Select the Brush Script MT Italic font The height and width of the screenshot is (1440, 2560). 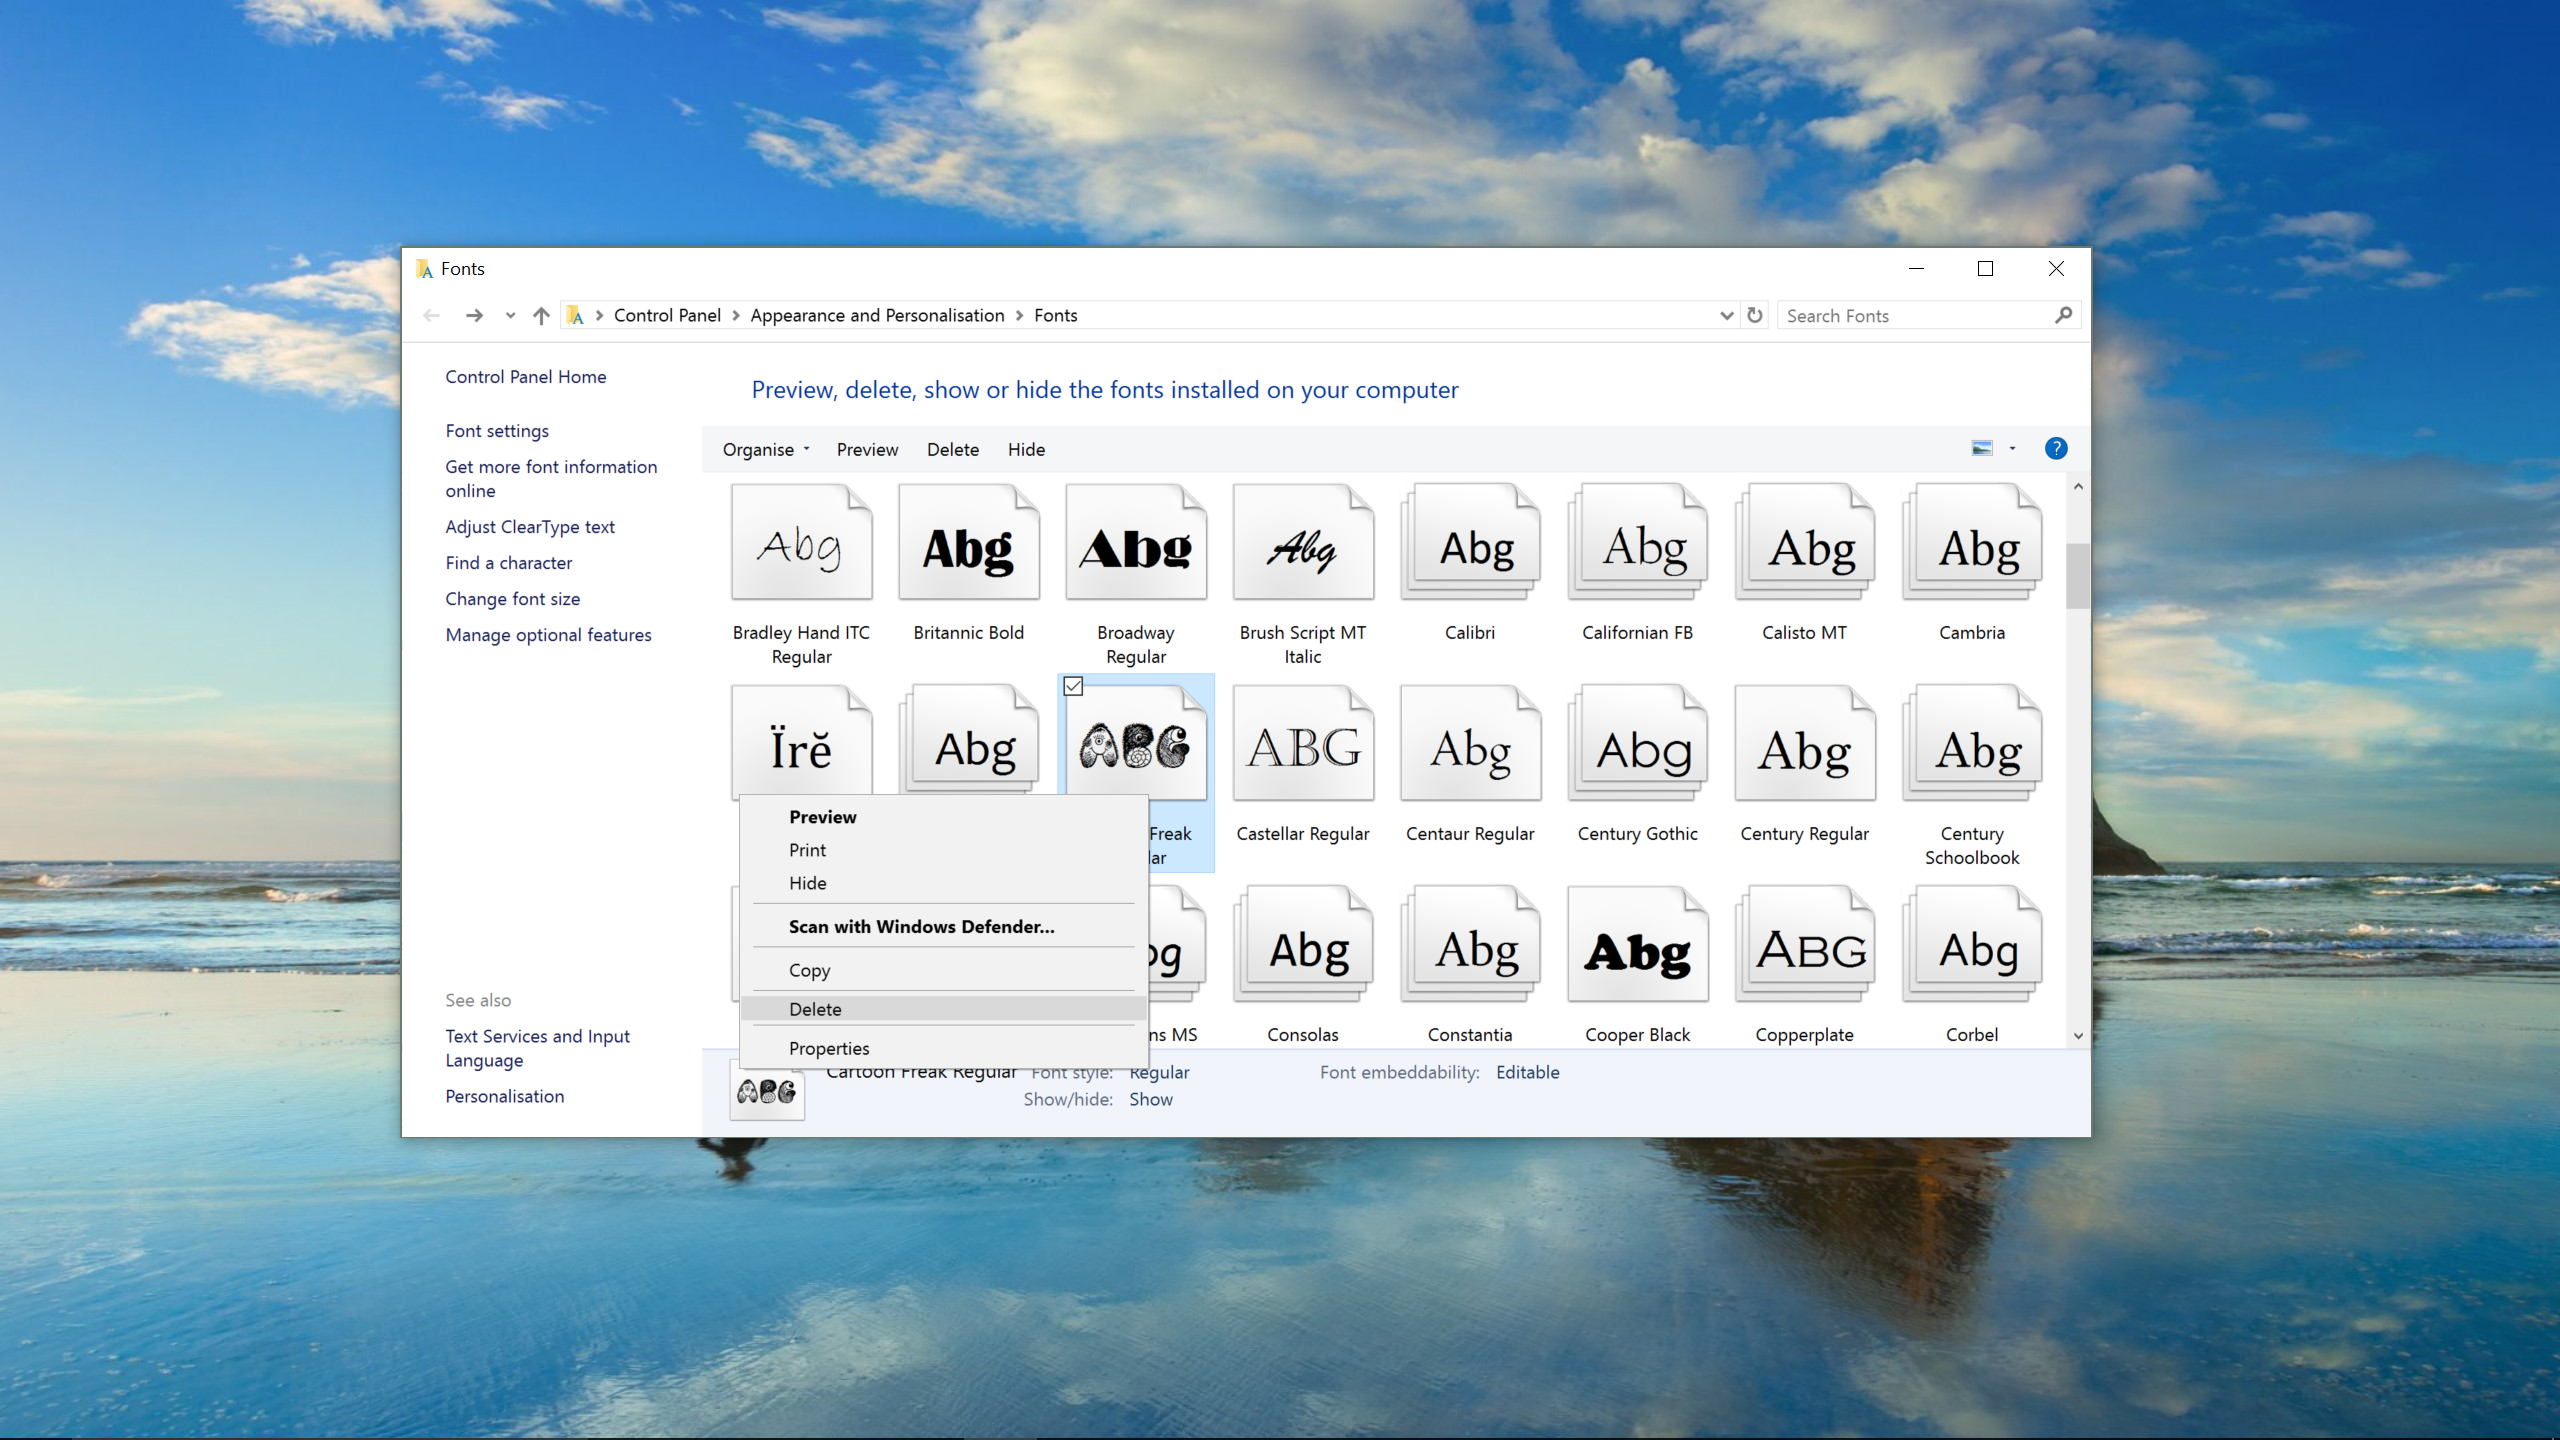point(1303,543)
